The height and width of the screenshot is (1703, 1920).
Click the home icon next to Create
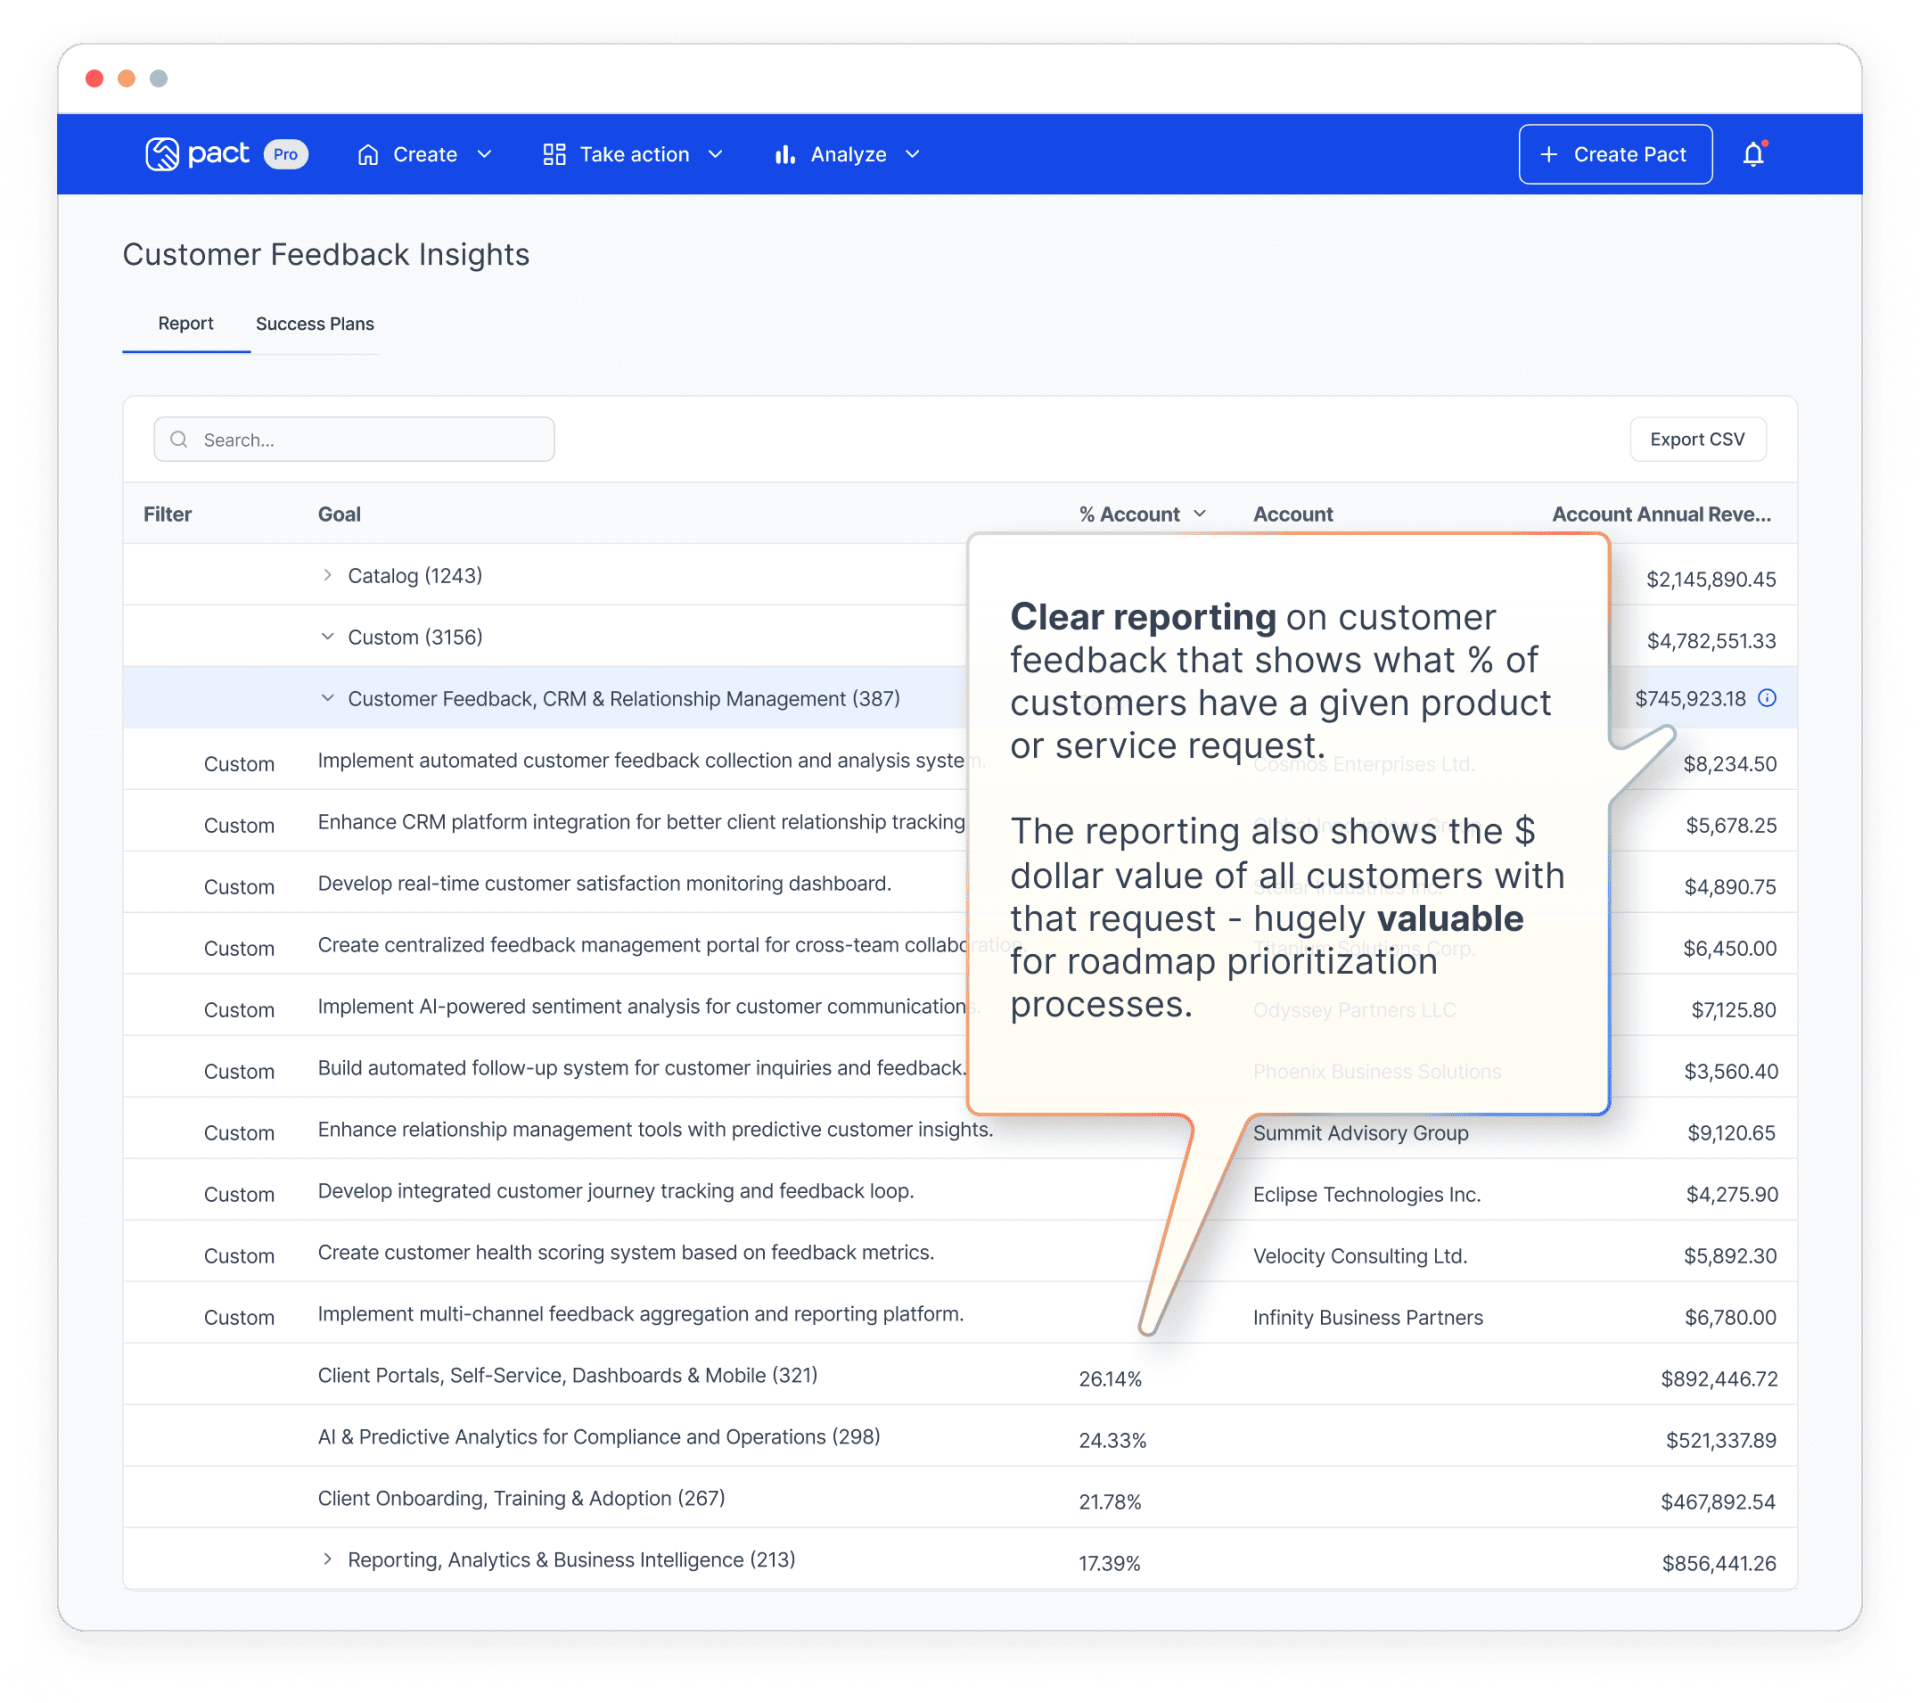368,154
